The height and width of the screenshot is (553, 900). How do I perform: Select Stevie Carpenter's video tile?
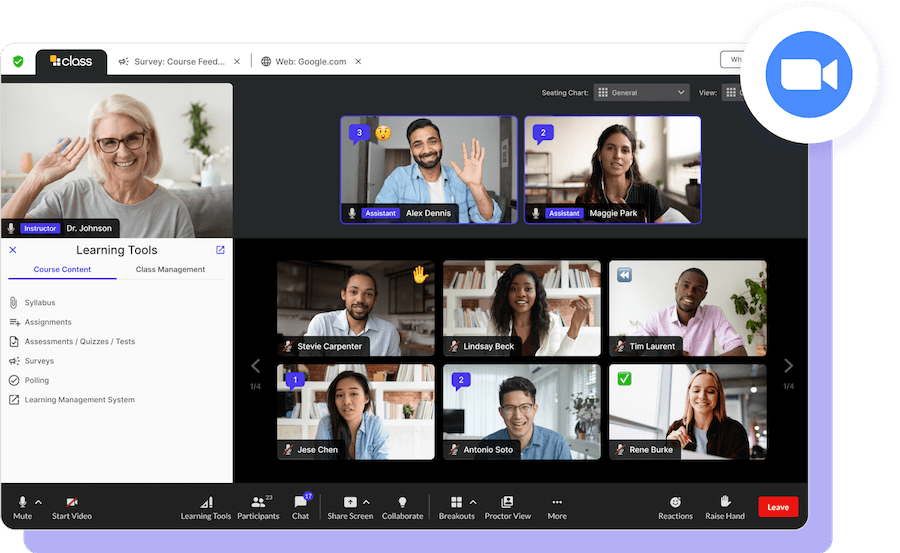pyautogui.click(x=355, y=308)
